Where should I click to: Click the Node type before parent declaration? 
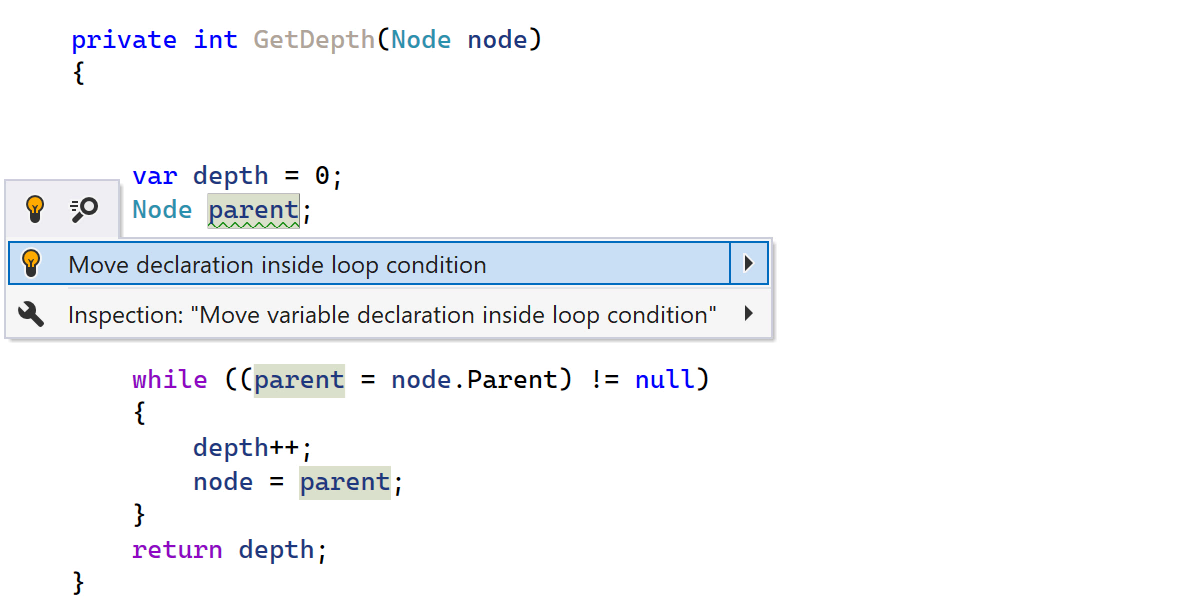[162, 210]
